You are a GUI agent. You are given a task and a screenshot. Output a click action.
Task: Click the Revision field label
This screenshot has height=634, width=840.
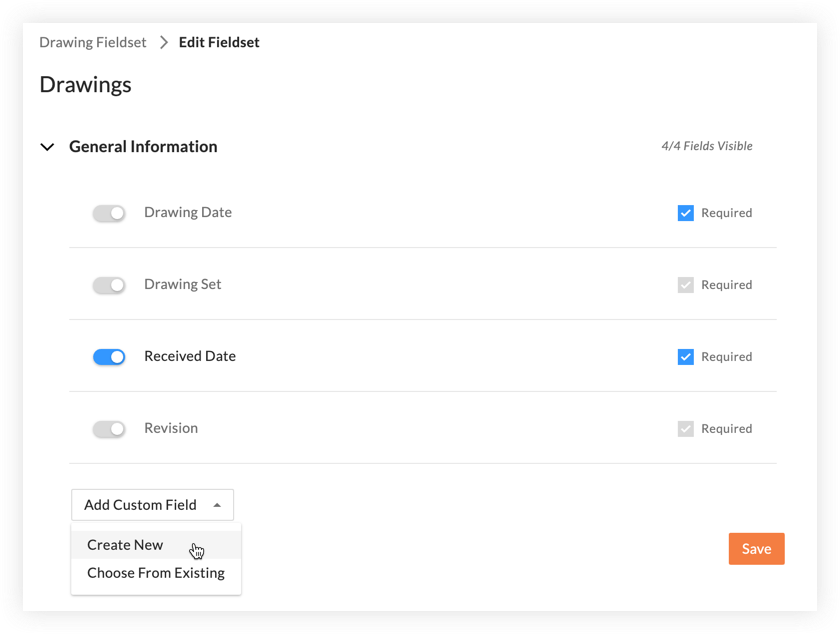click(x=171, y=428)
